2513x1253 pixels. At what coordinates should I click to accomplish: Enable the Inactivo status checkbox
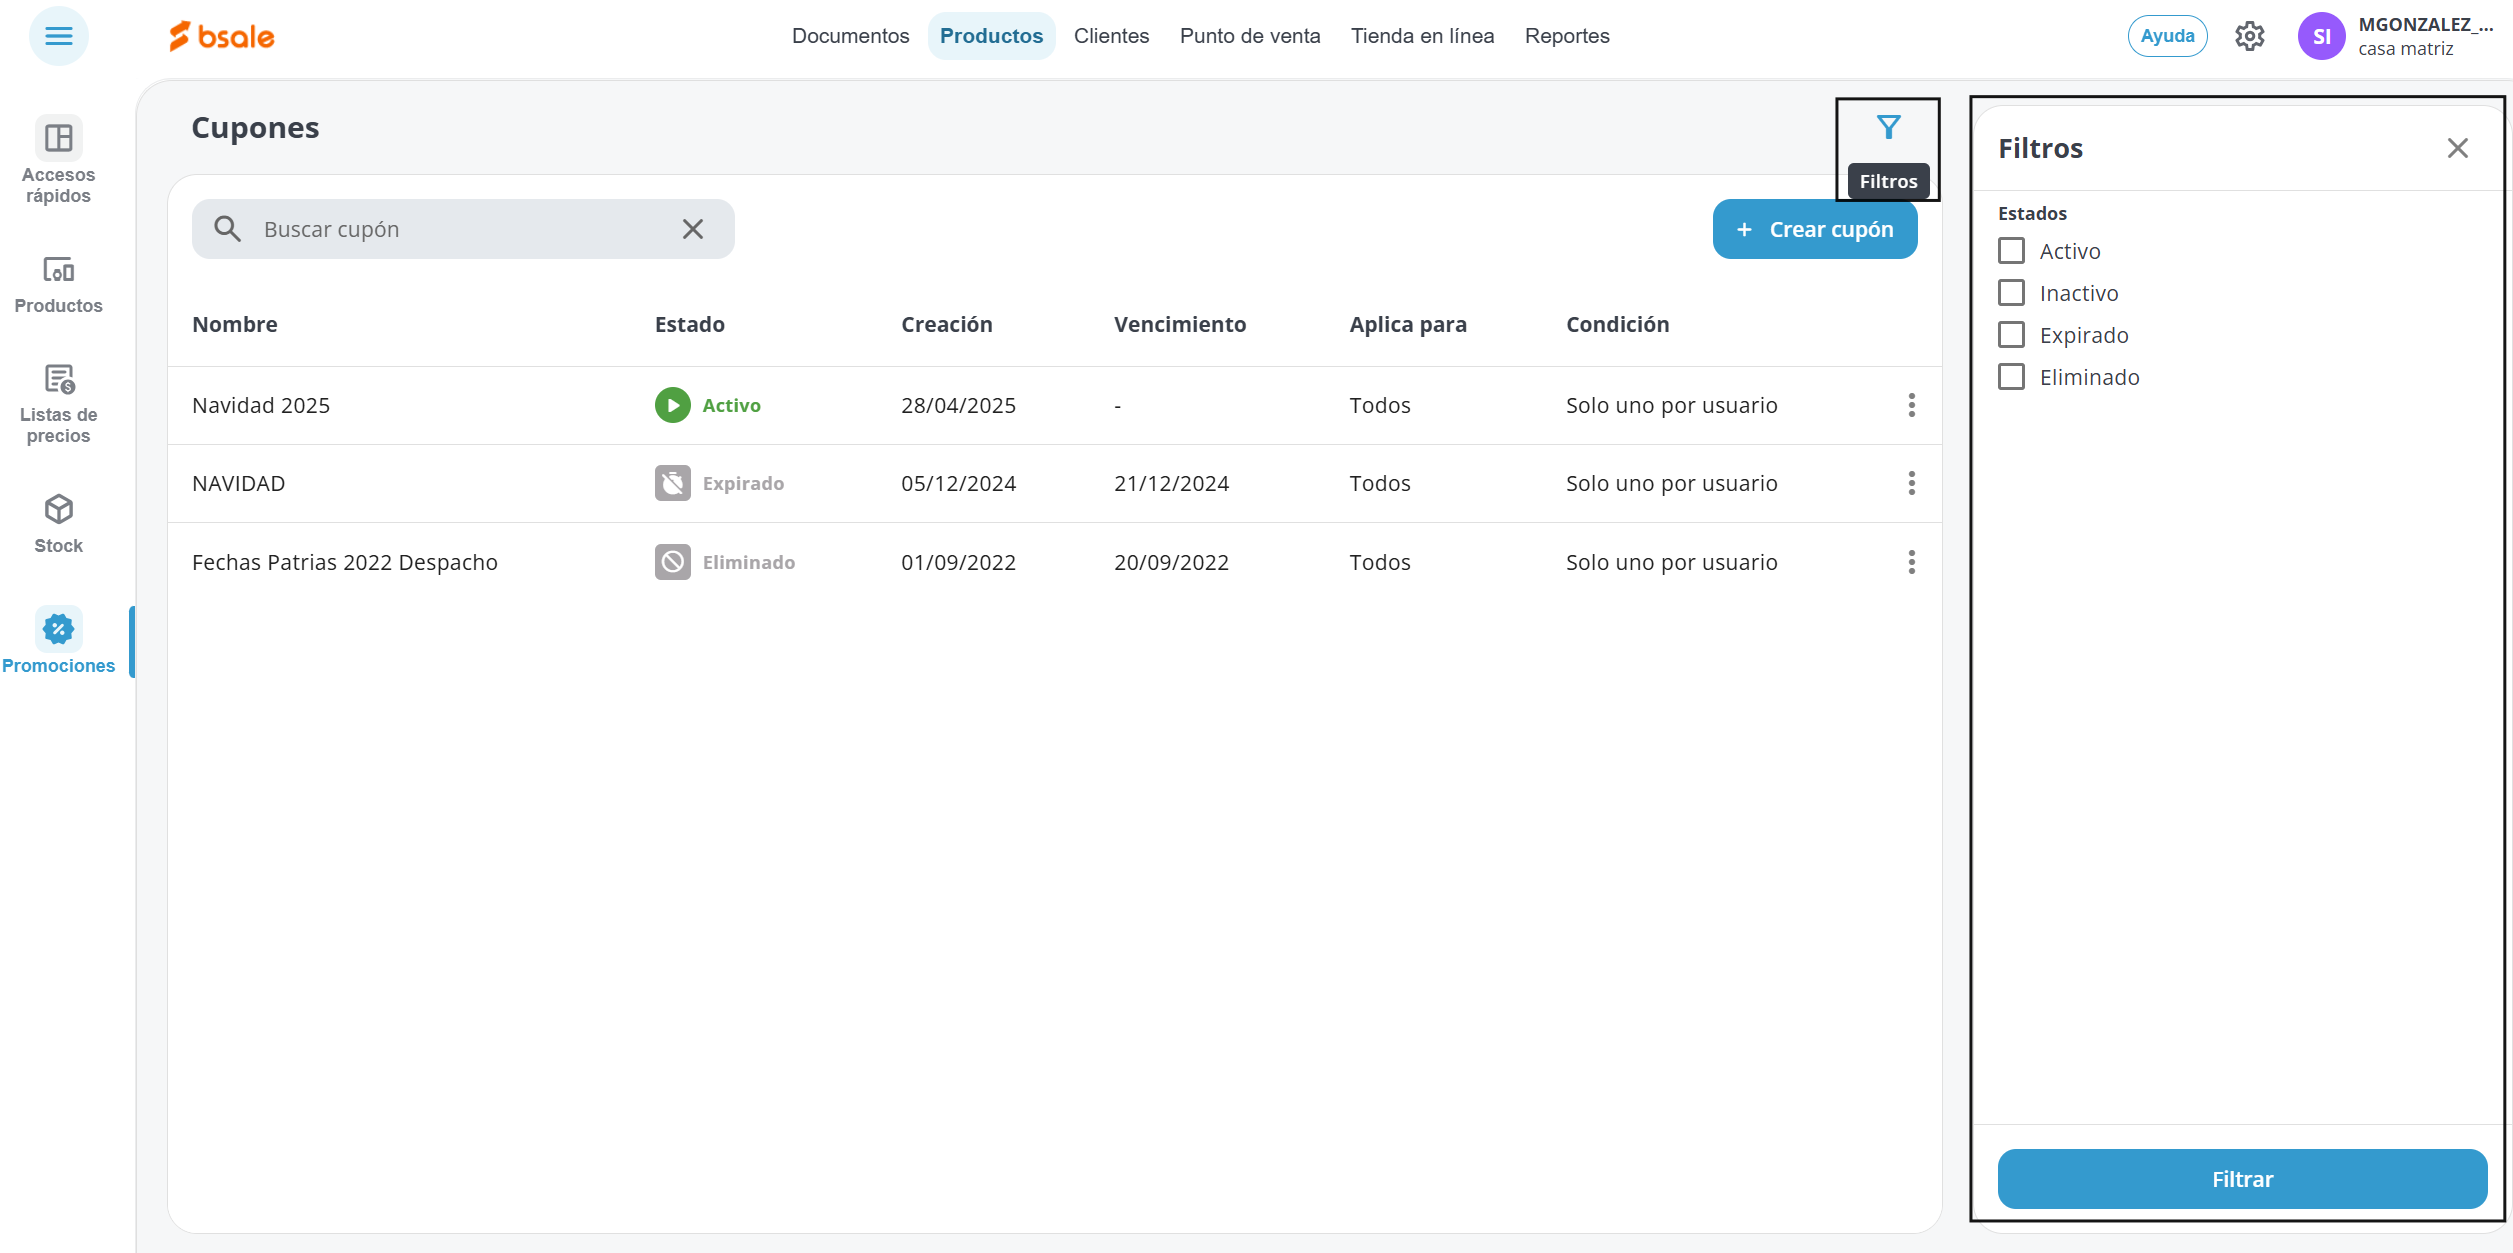(2011, 293)
